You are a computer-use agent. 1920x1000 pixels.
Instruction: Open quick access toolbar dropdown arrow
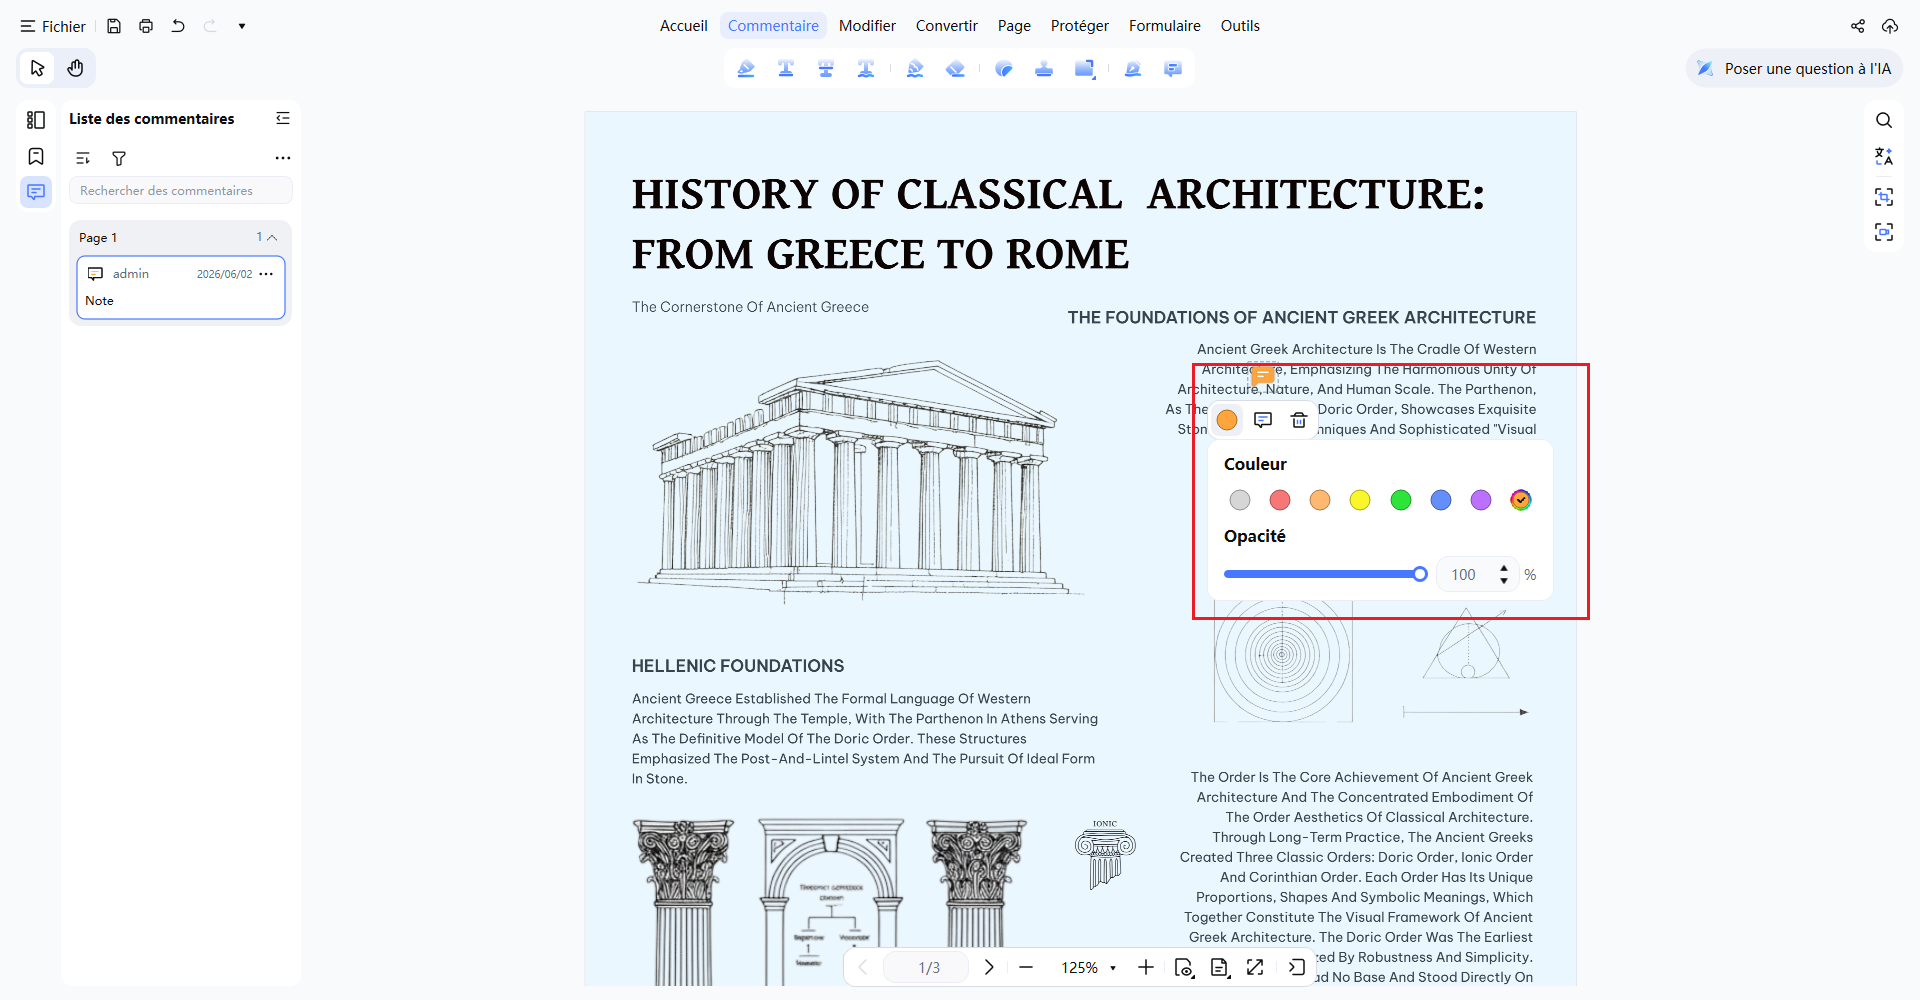242,26
